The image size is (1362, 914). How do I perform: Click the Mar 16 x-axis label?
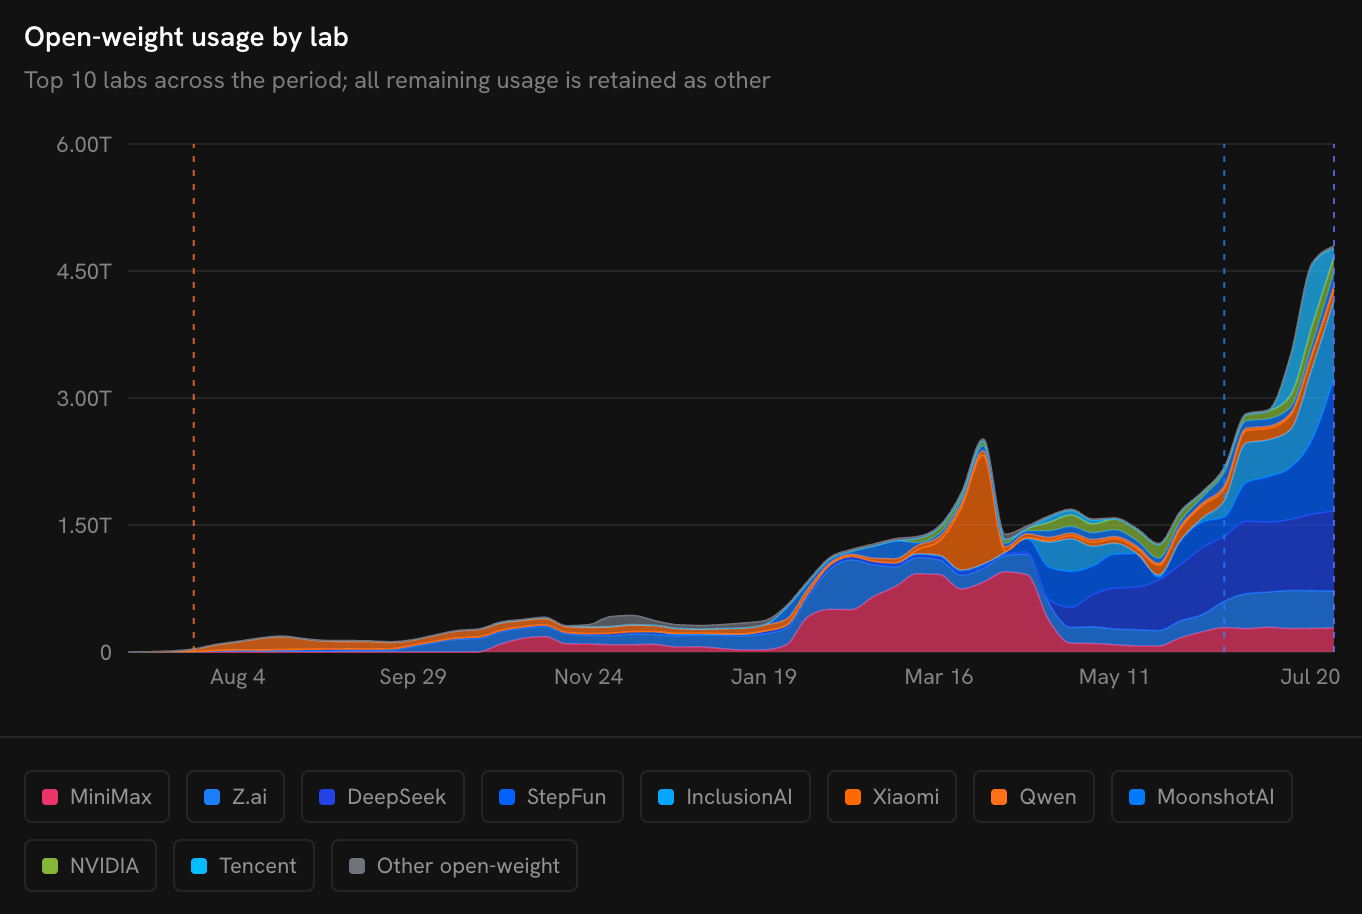(x=939, y=677)
